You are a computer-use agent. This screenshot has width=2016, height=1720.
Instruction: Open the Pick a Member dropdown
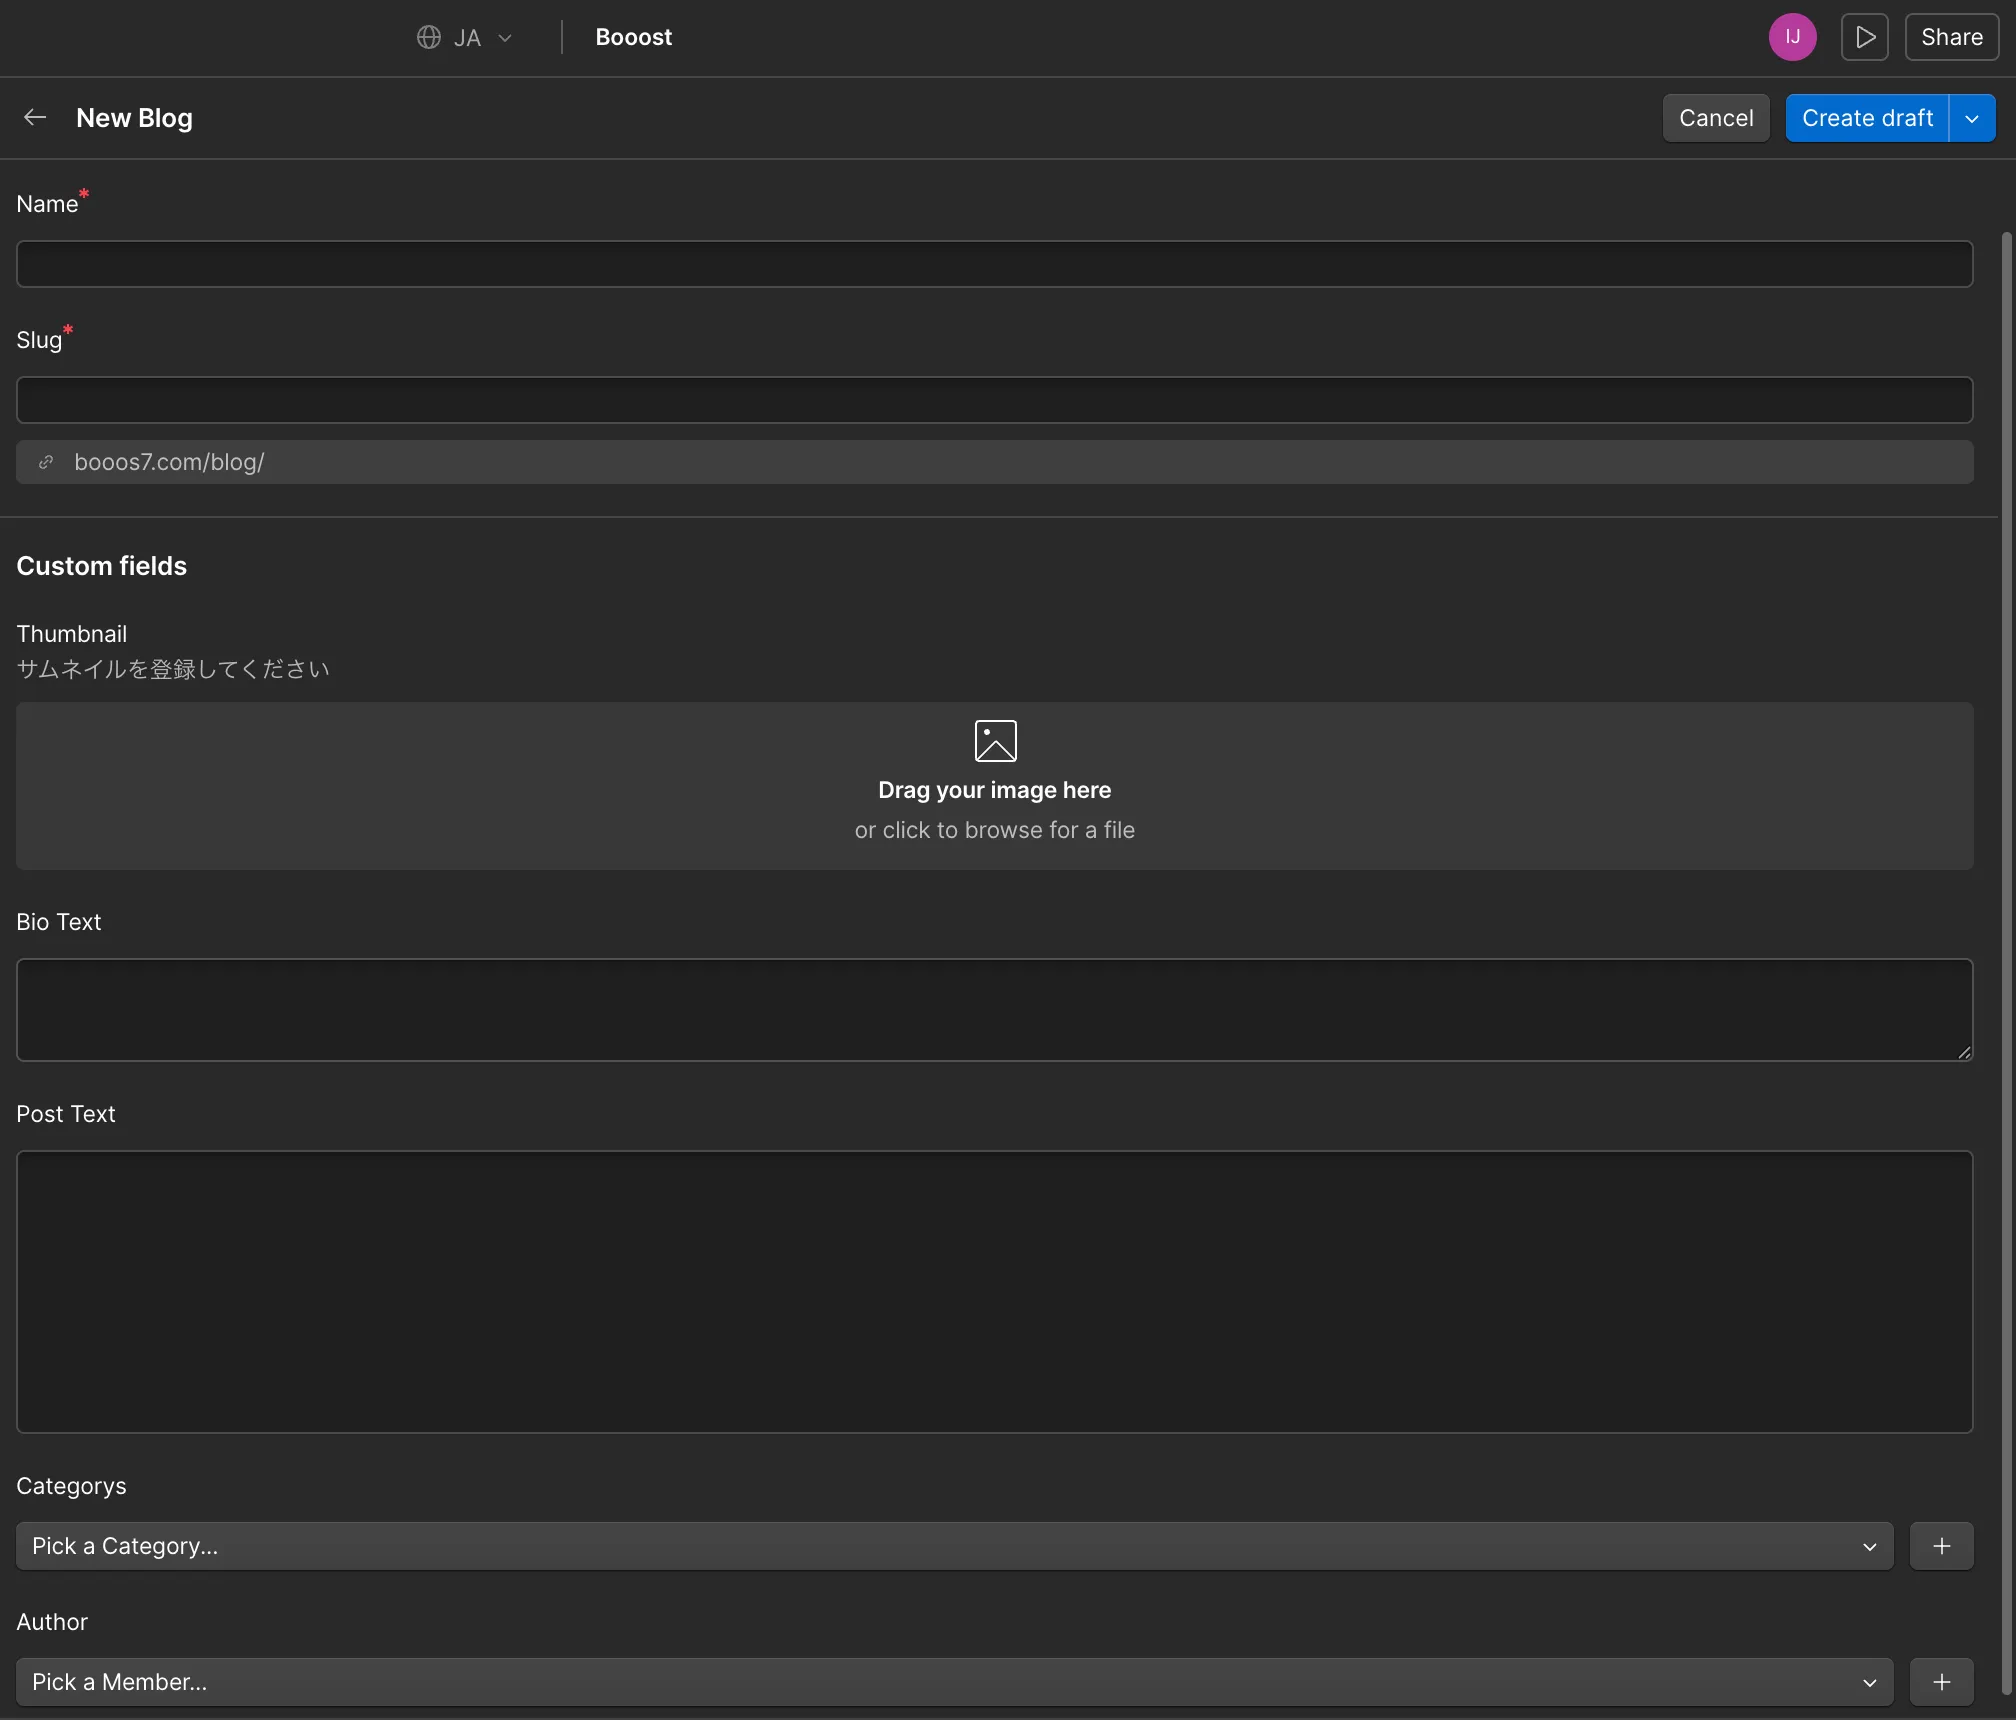click(955, 1682)
